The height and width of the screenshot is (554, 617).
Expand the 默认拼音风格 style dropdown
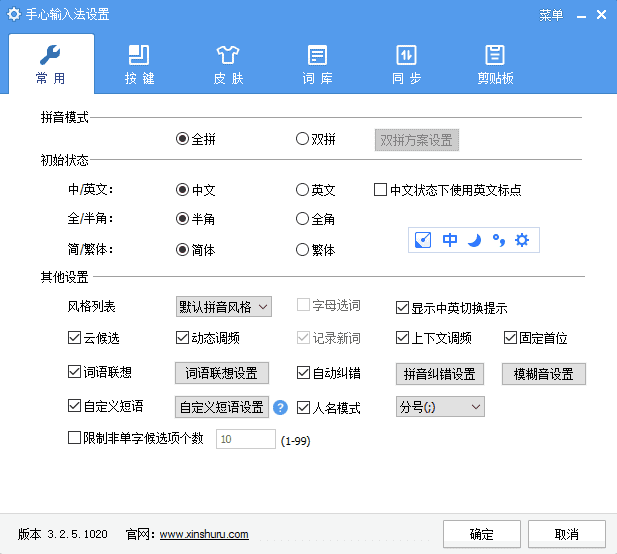tap(223, 307)
